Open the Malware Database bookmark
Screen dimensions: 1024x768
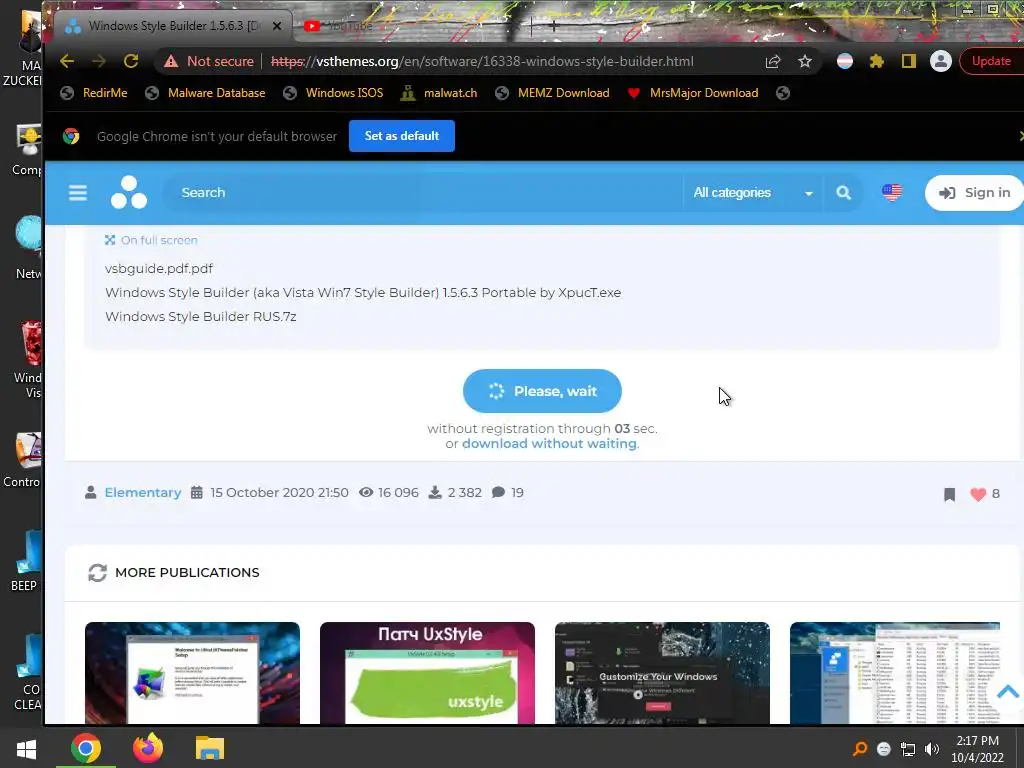tap(205, 93)
